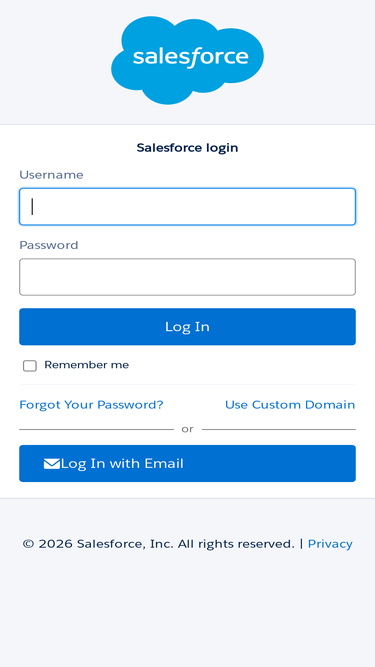375x667 pixels.
Task: Click 'All rights reserved' footer text
Action: 236,544
